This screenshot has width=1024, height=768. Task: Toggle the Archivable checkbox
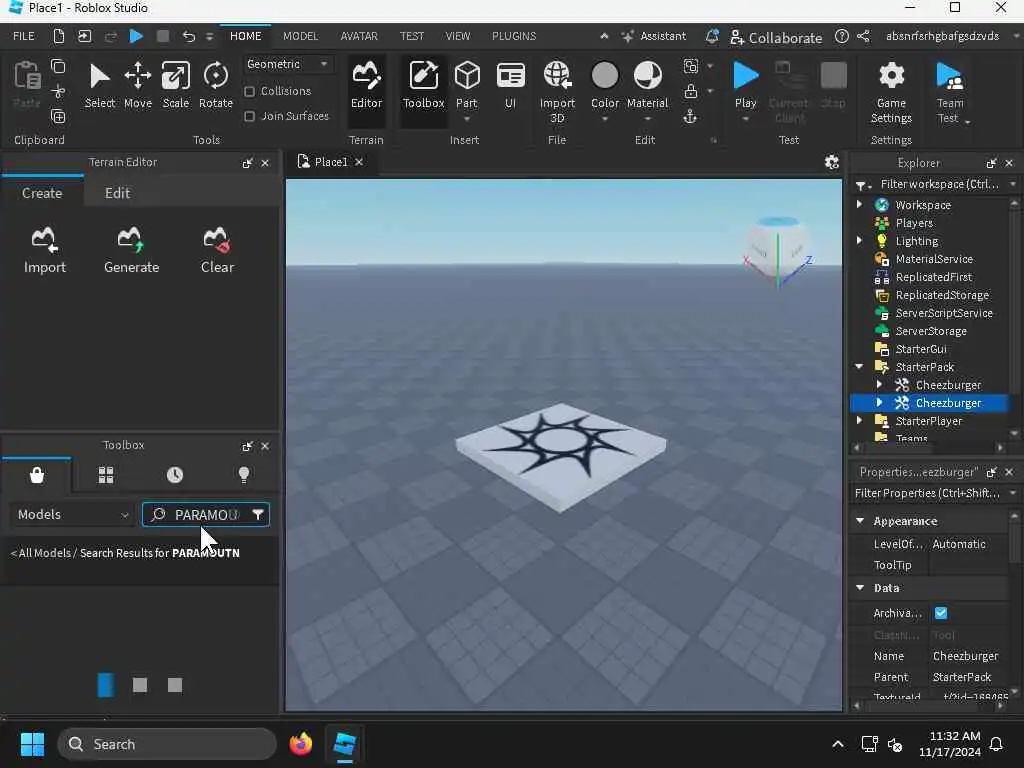(940, 613)
